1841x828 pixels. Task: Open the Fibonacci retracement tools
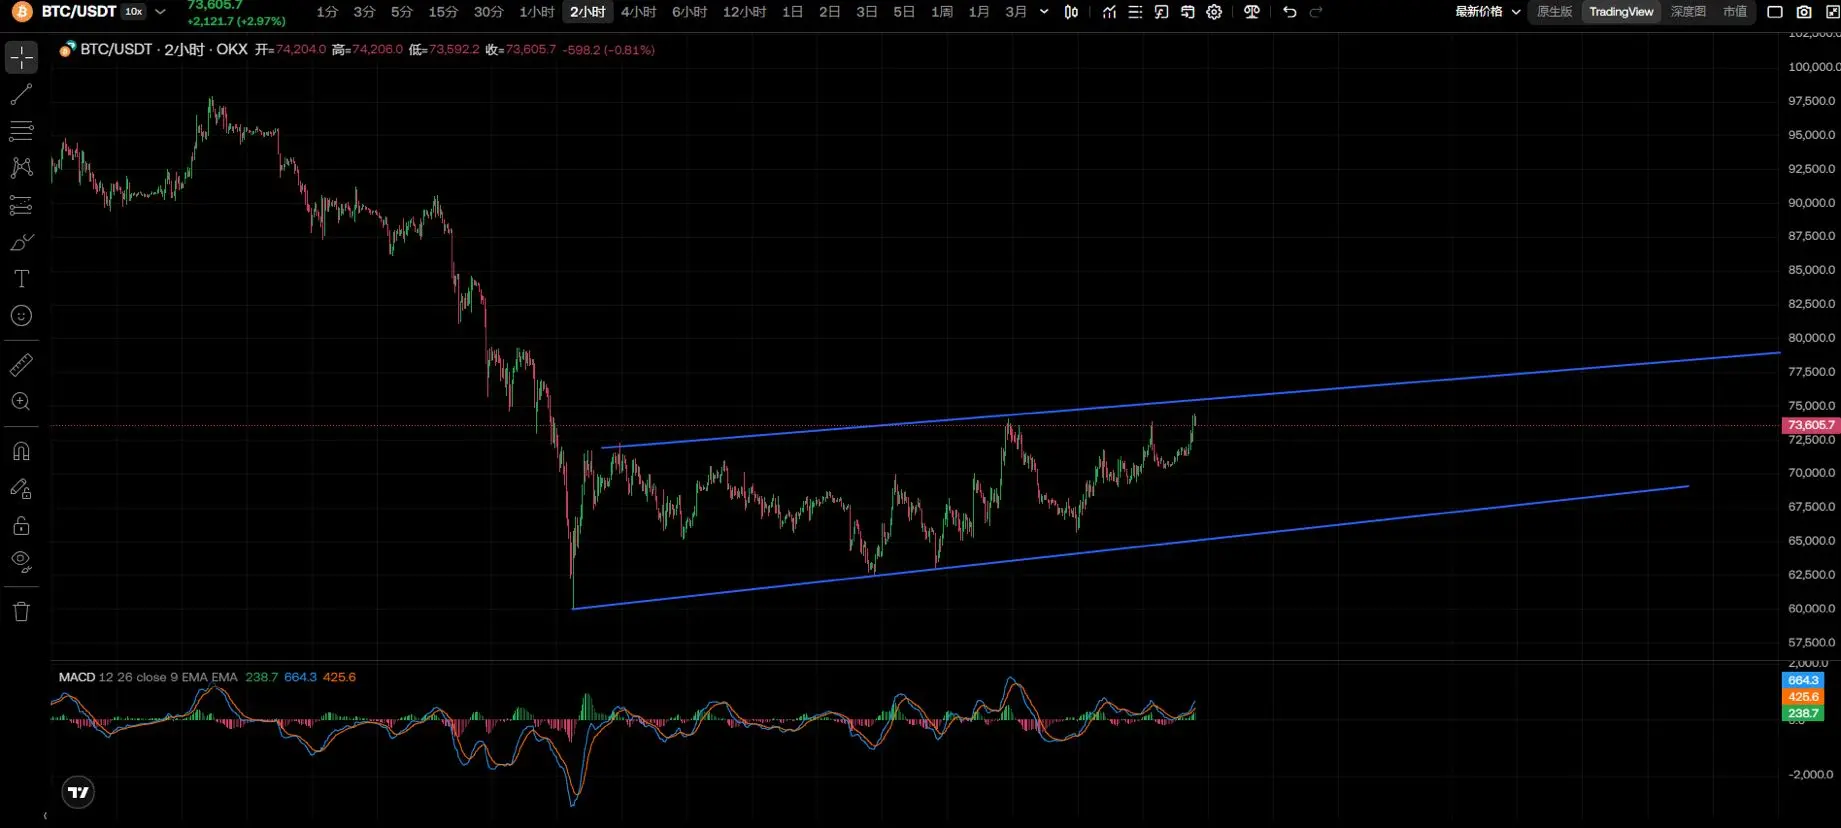tap(21, 131)
